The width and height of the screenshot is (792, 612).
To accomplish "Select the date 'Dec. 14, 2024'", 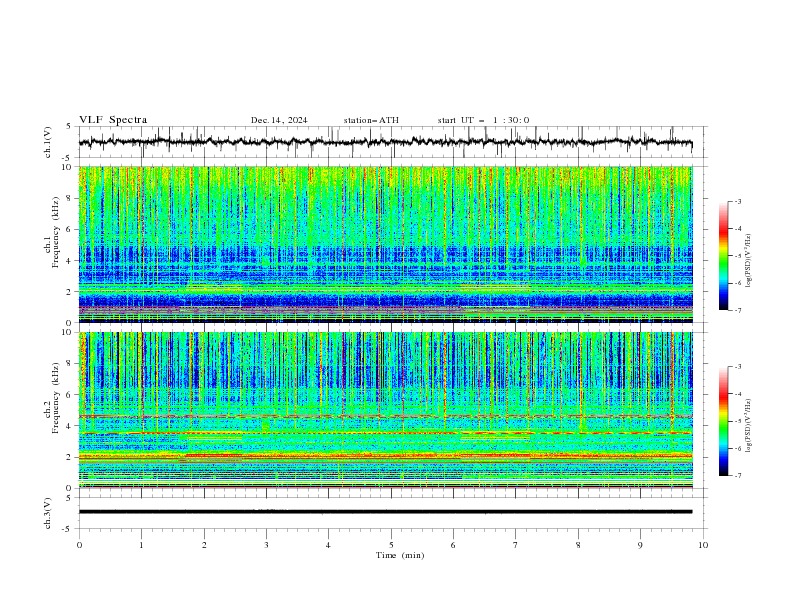I will (279, 120).
